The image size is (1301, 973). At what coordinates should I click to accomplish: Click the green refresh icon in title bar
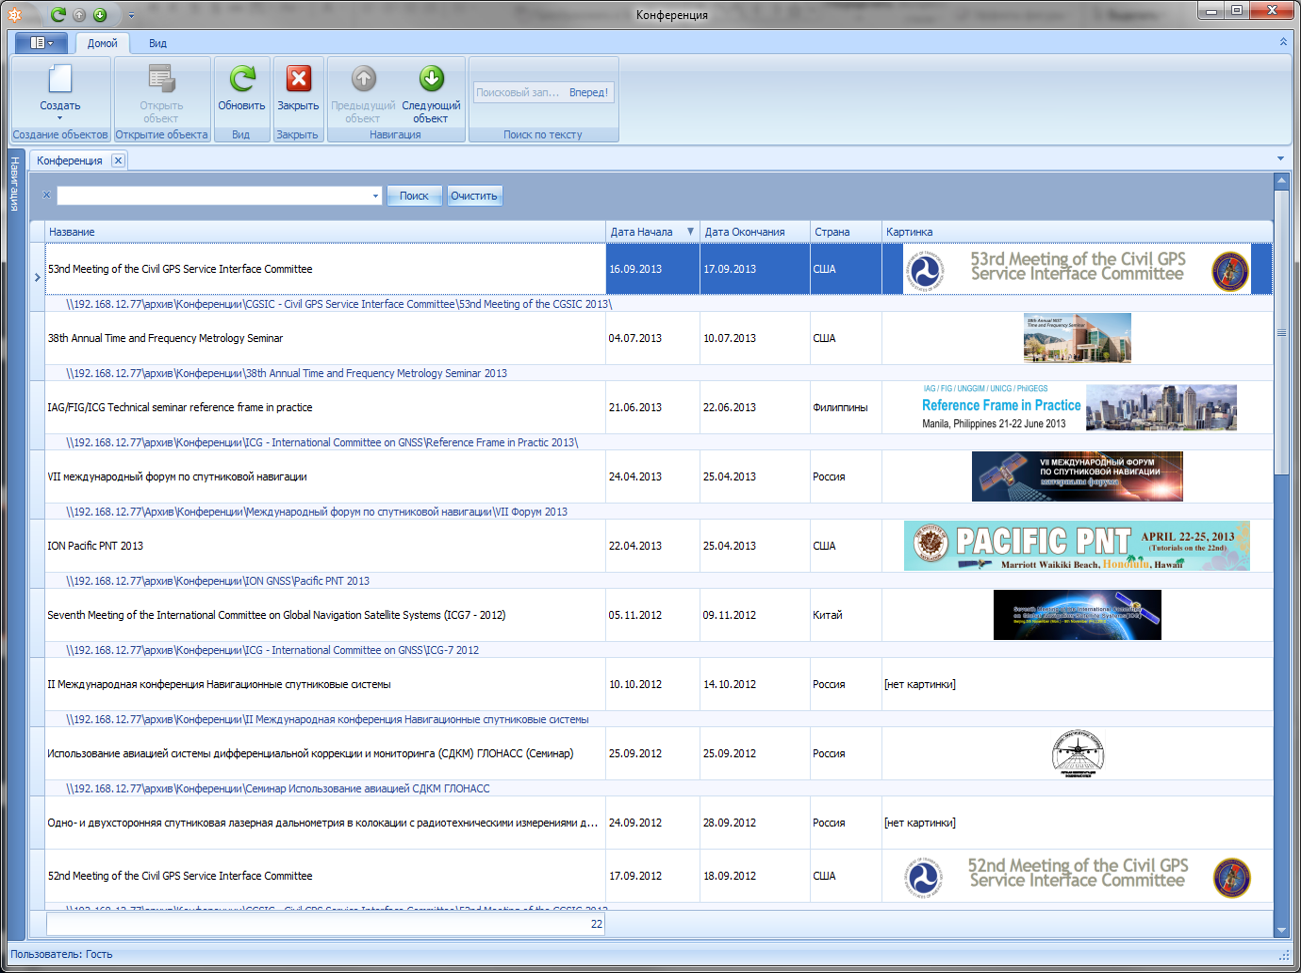(x=58, y=14)
